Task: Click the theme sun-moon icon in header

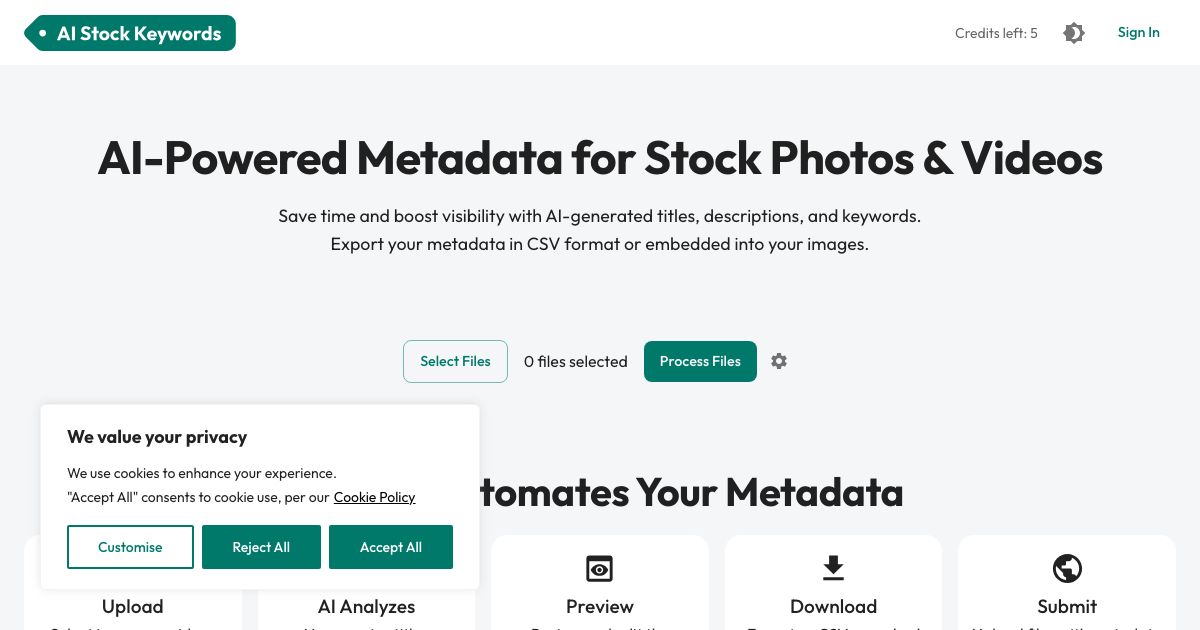Action: coord(1073,32)
